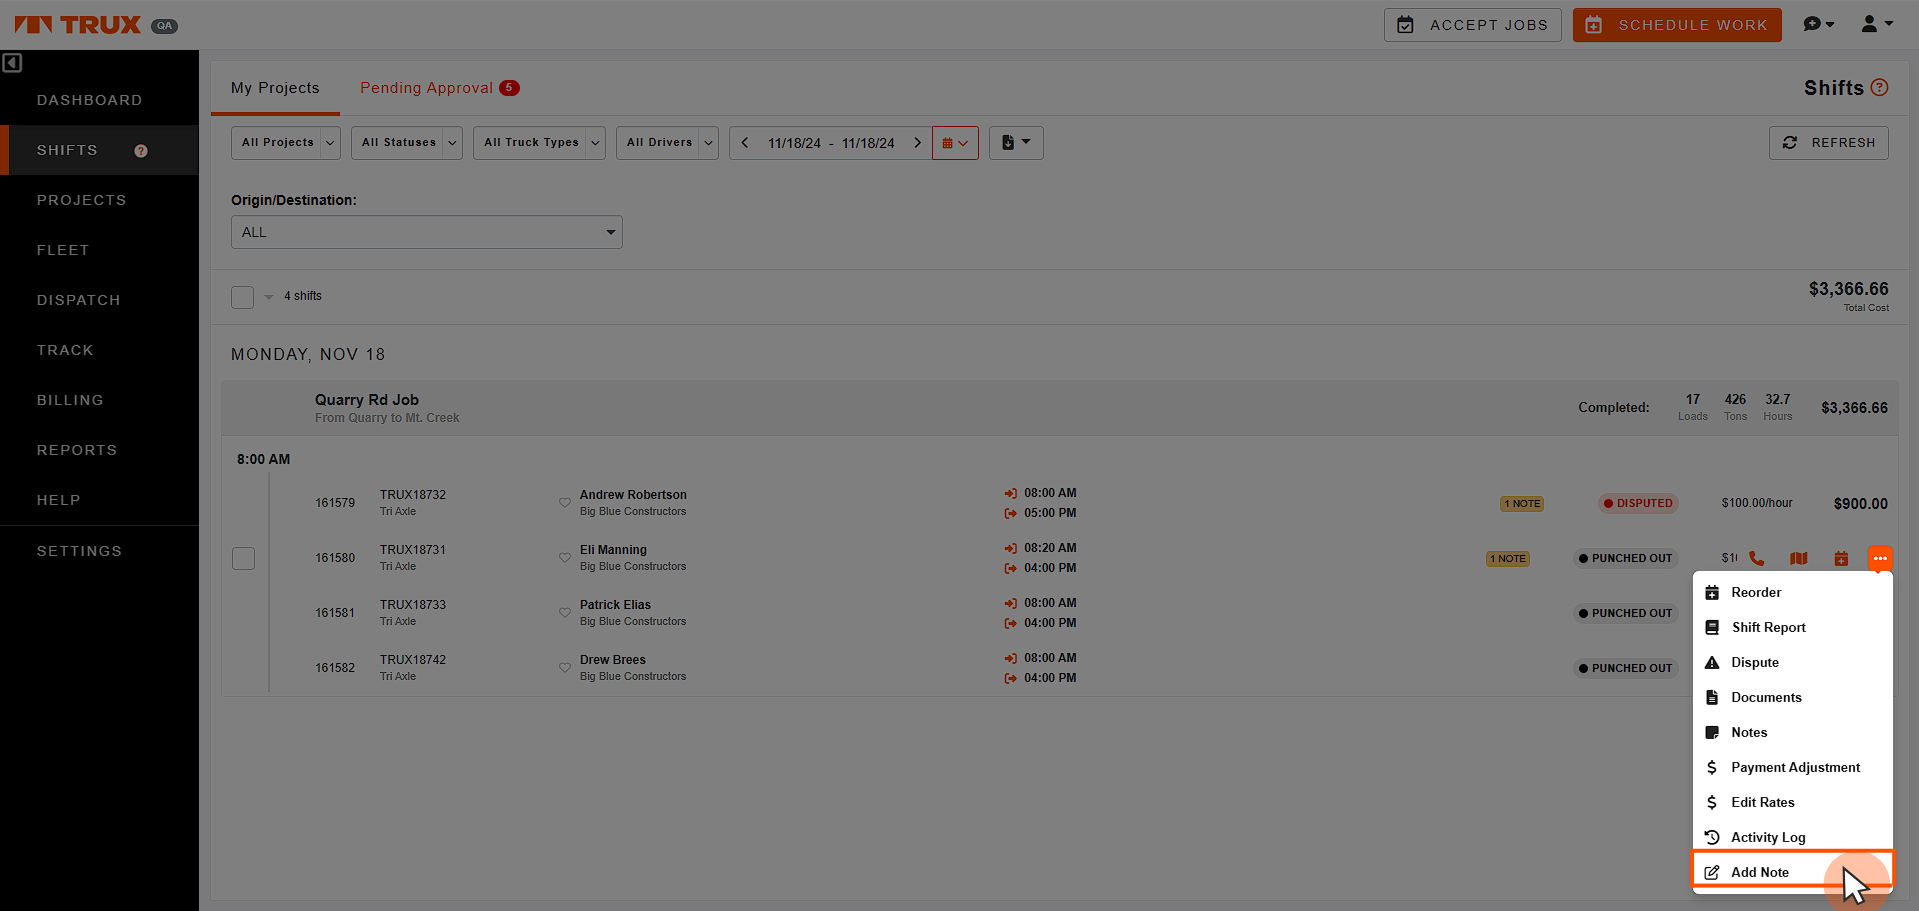This screenshot has width=1919, height=911.
Task: Click the Reorder calendar icon in menu
Action: click(1712, 592)
